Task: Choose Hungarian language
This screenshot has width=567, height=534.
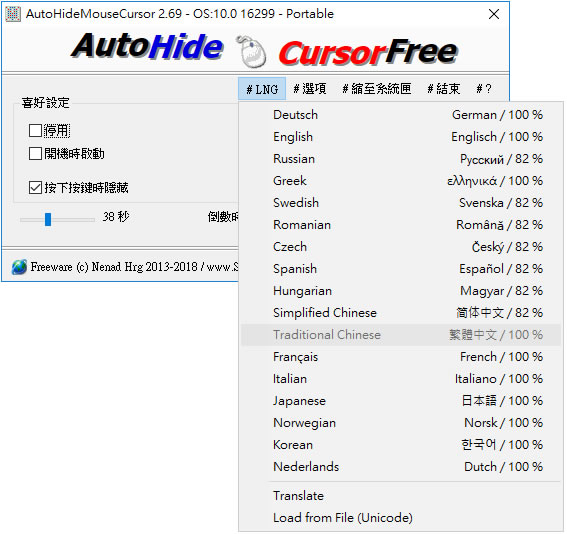Action: pos(401,291)
